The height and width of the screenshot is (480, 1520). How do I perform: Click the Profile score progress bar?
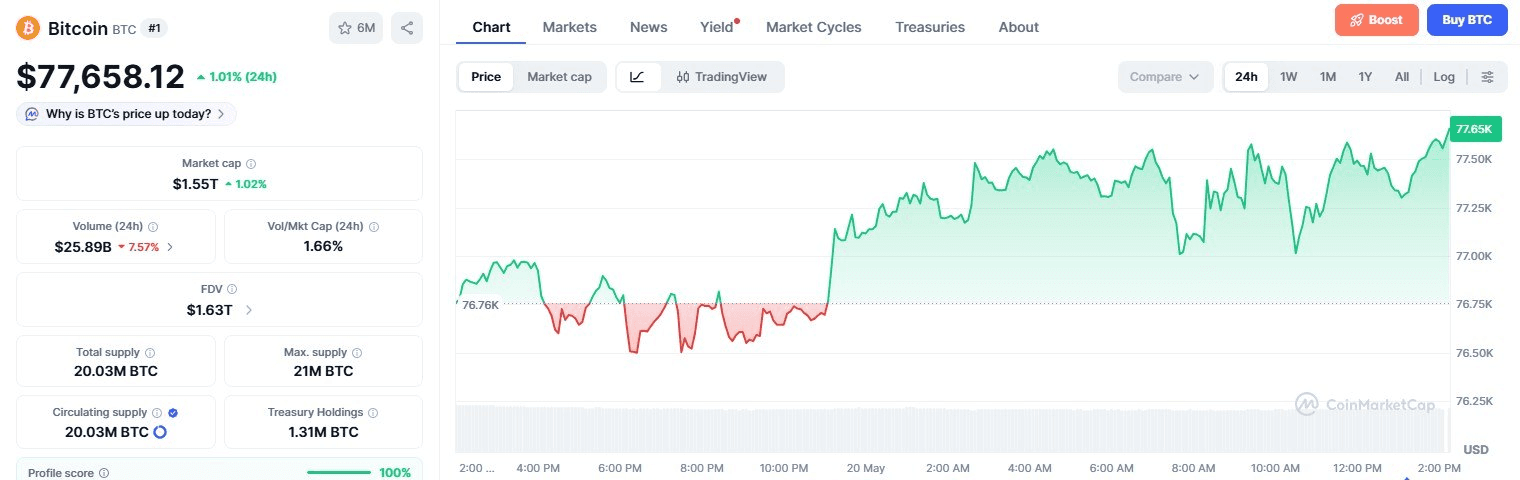pos(338,473)
